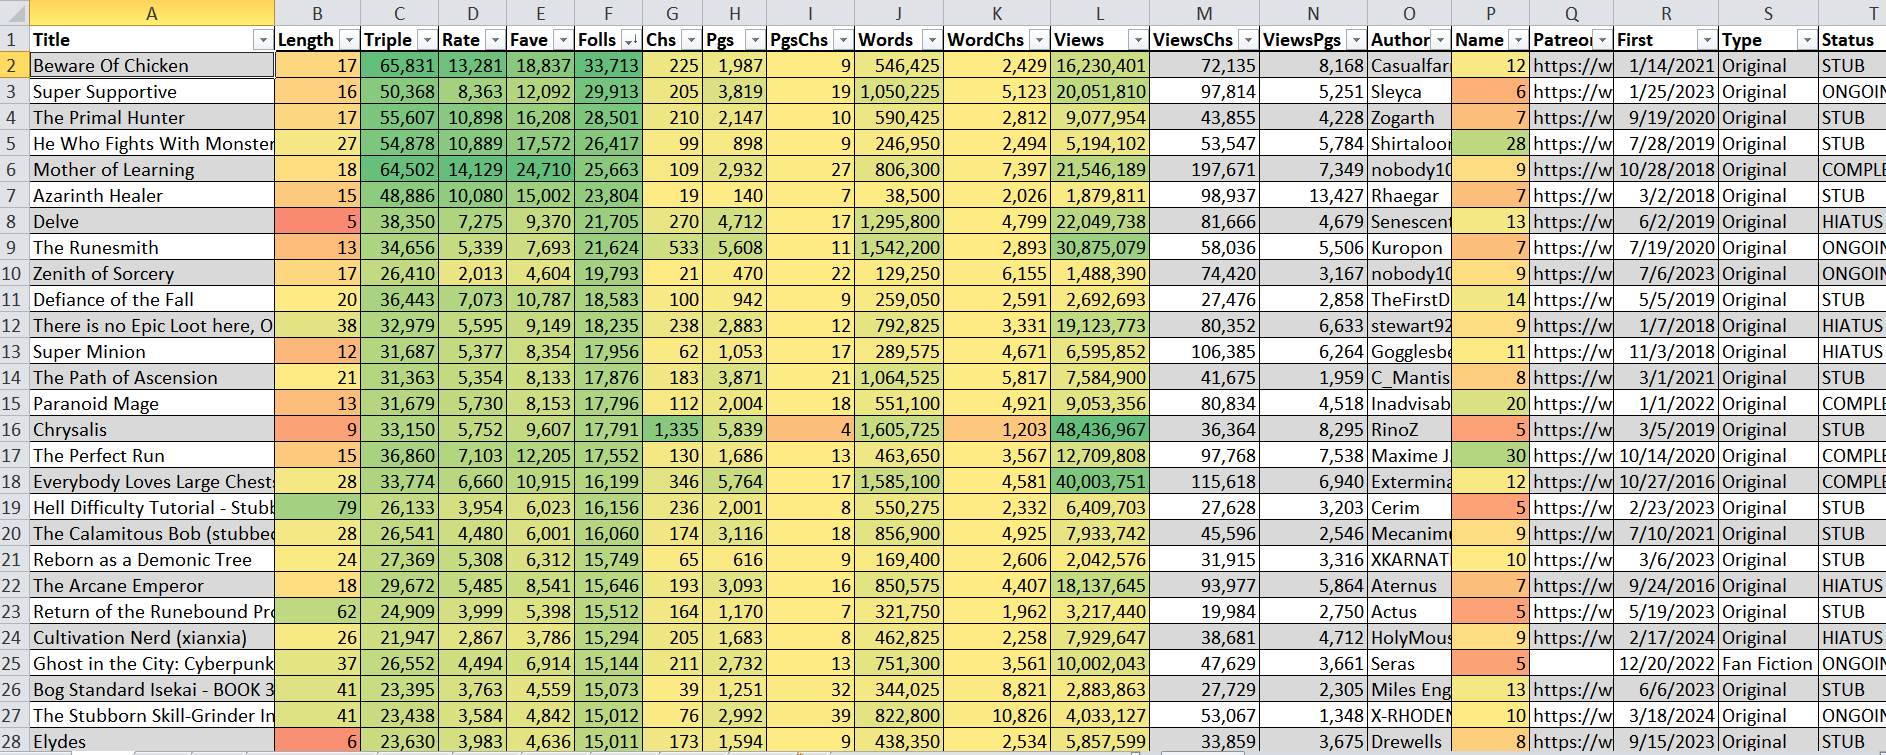Open the Fave column filter dropdown
1886x755 pixels.
pyautogui.click(x=563, y=40)
